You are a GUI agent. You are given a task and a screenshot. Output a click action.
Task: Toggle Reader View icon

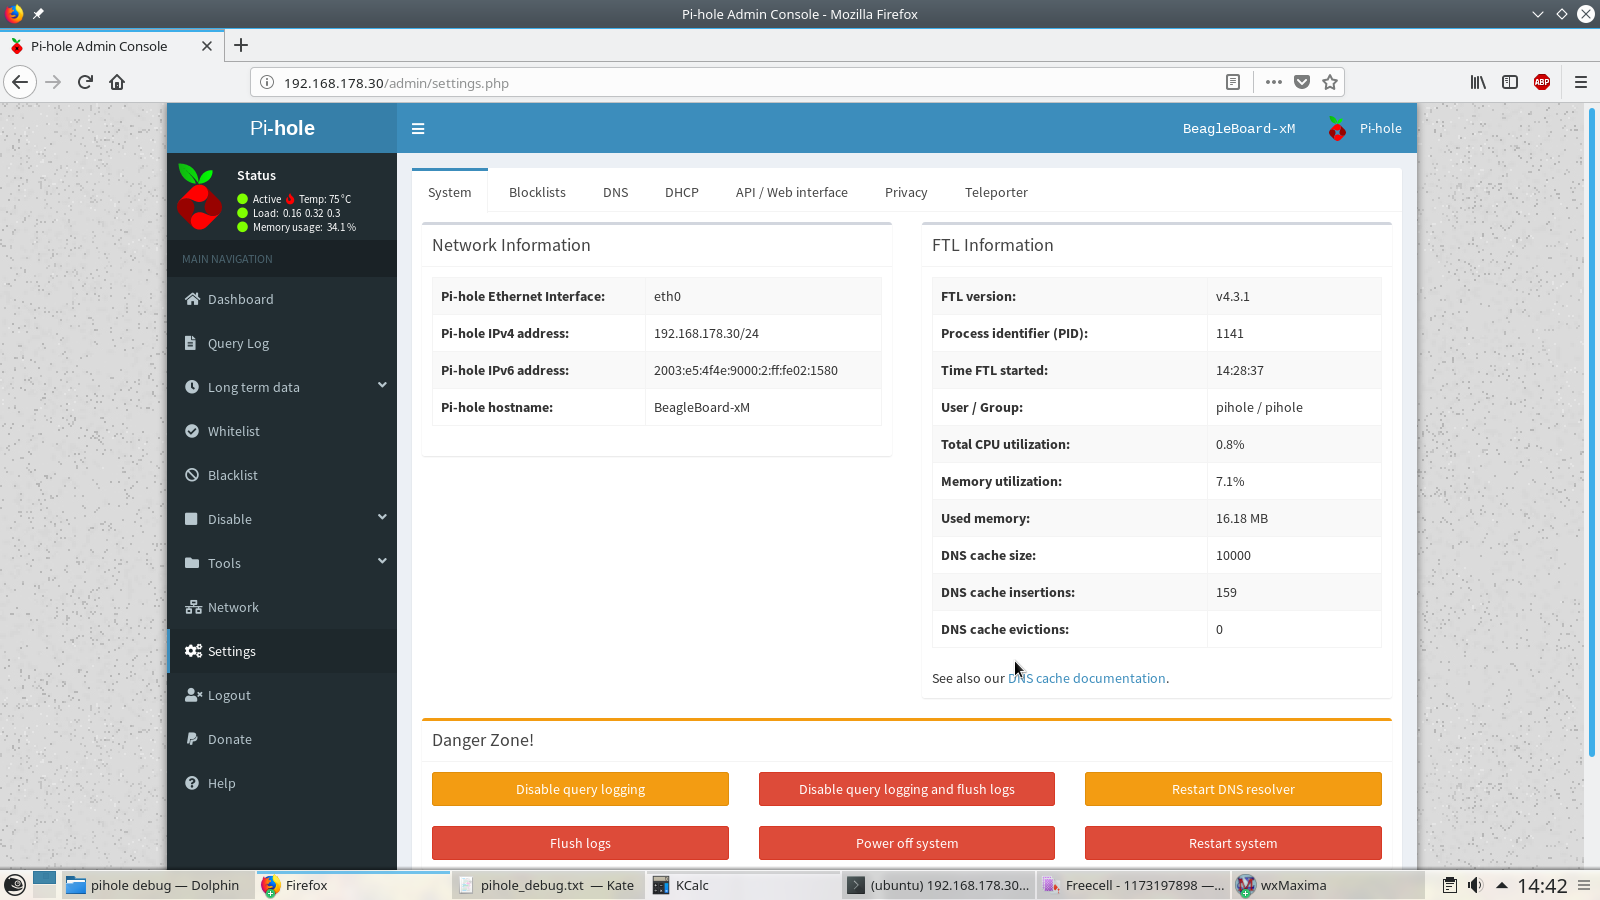(1233, 82)
